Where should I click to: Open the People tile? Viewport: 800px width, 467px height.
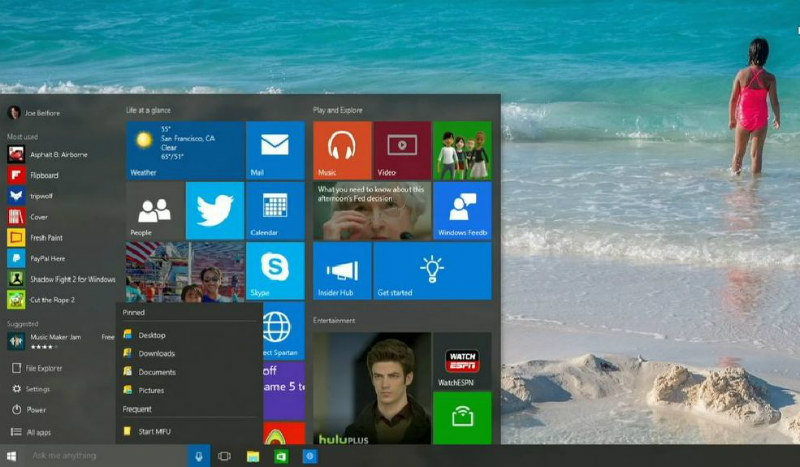[x=155, y=210]
